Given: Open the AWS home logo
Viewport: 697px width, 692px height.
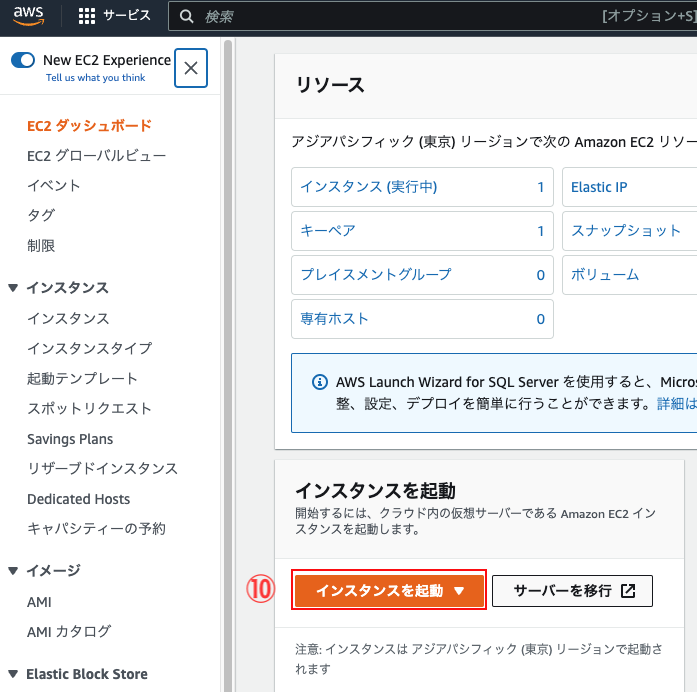Looking at the screenshot, I should point(28,16).
